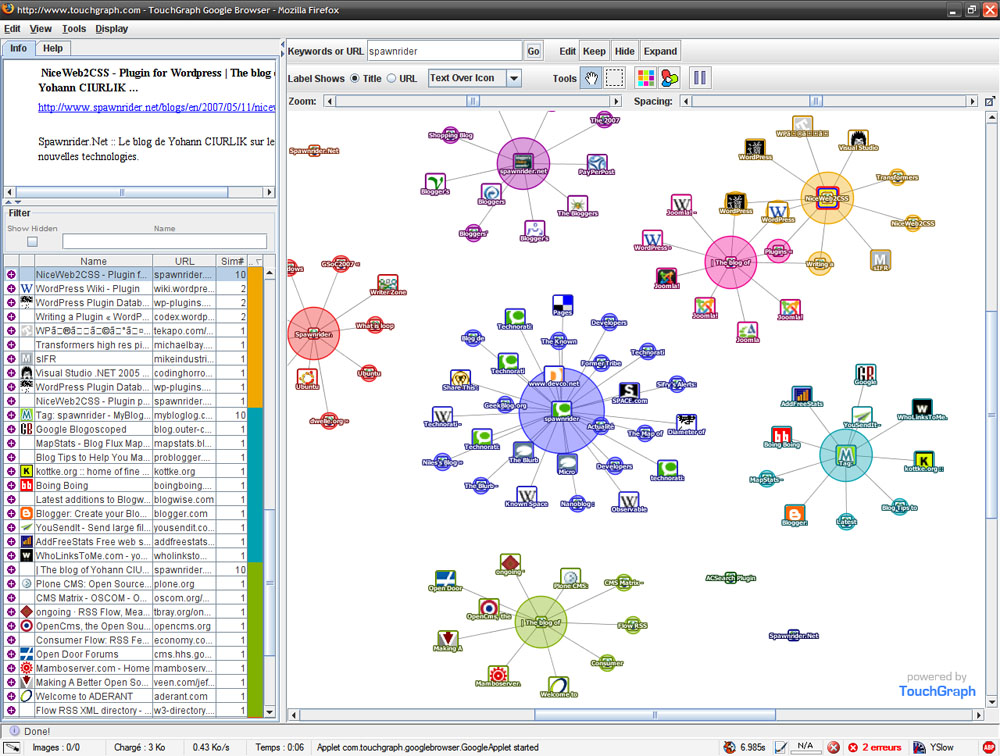Image resolution: width=1000 pixels, height=756 pixels.
Task: Select the hand navigate tool
Action: pyautogui.click(x=591, y=78)
